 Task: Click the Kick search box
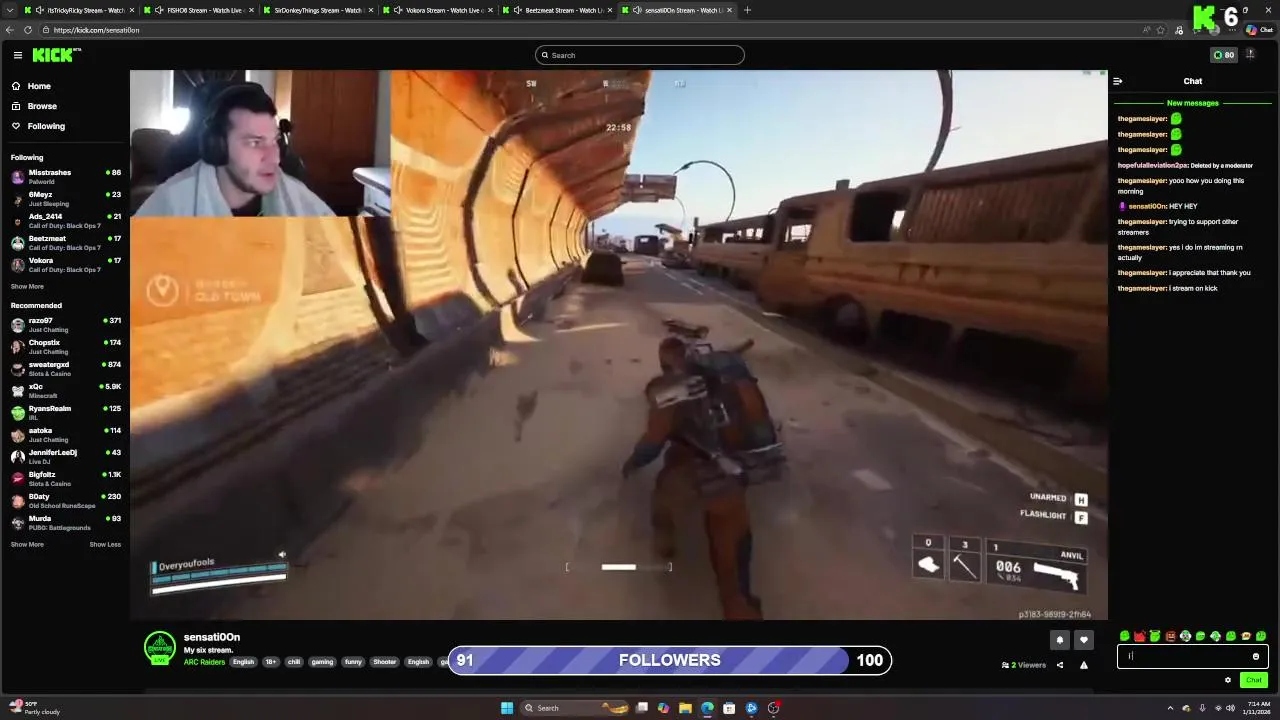640,55
